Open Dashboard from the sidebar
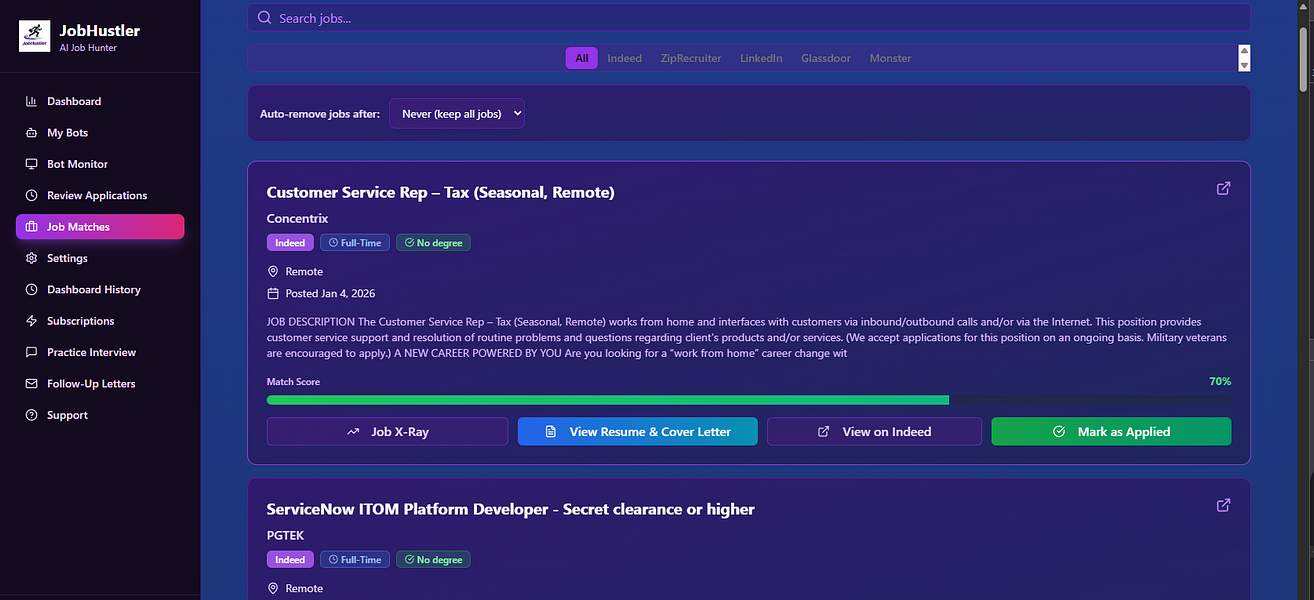This screenshot has height=600, width=1314. (x=100, y=101)
